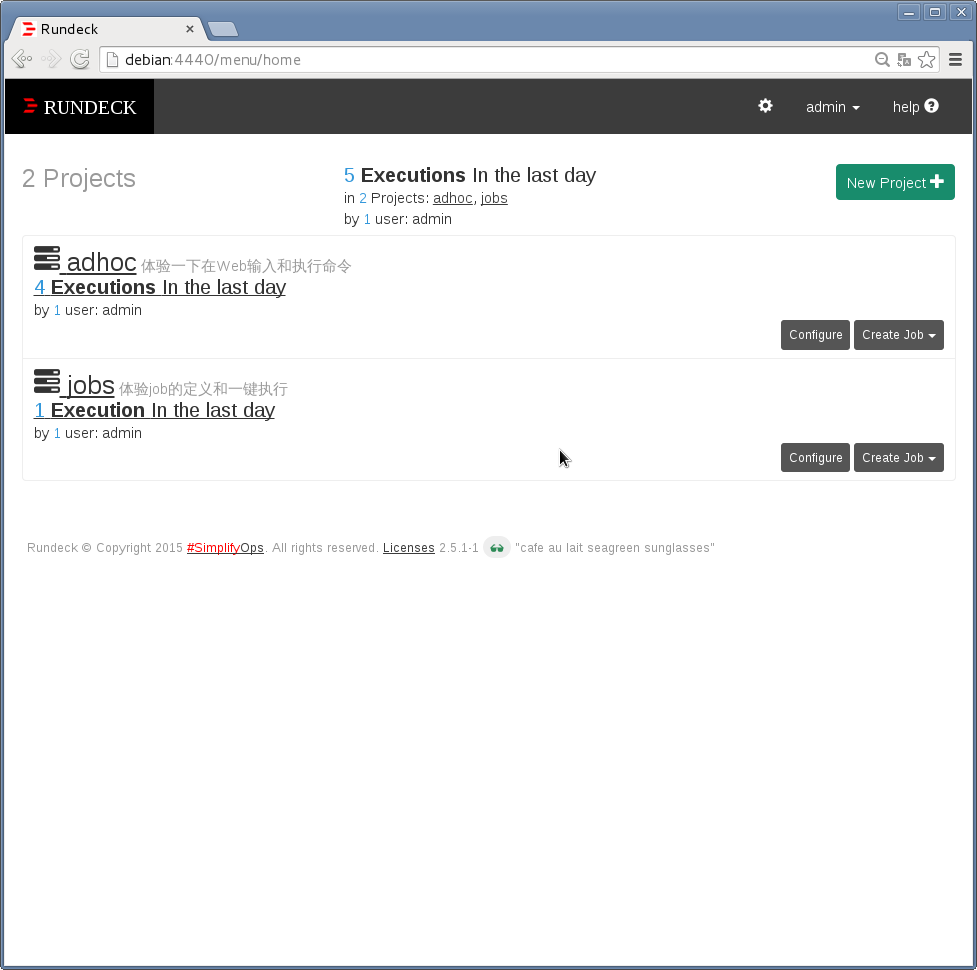This screenshot has height=970, width=977.
Task: Open the jobs link in the executions summary
Action: (x=494, y=198)
